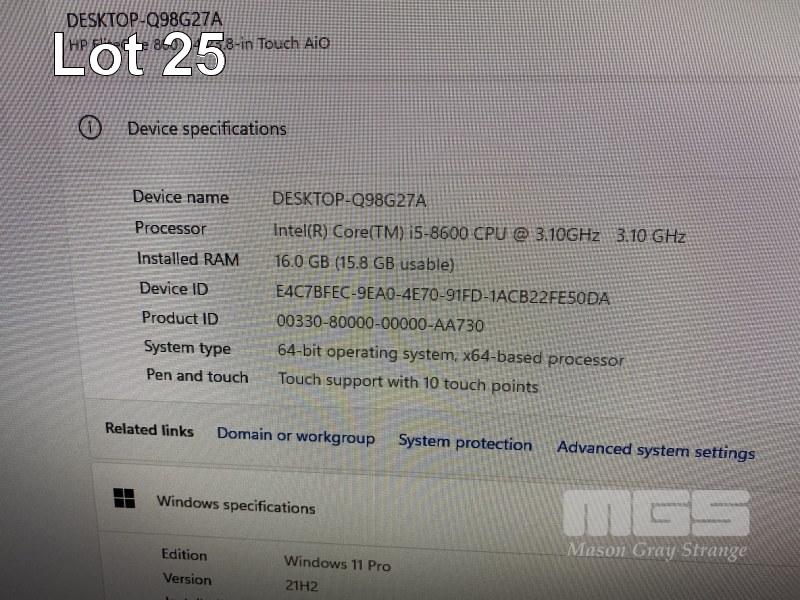The image size is (800, 600).
Task: Click the Version 21H2 value
Action: 302,585
